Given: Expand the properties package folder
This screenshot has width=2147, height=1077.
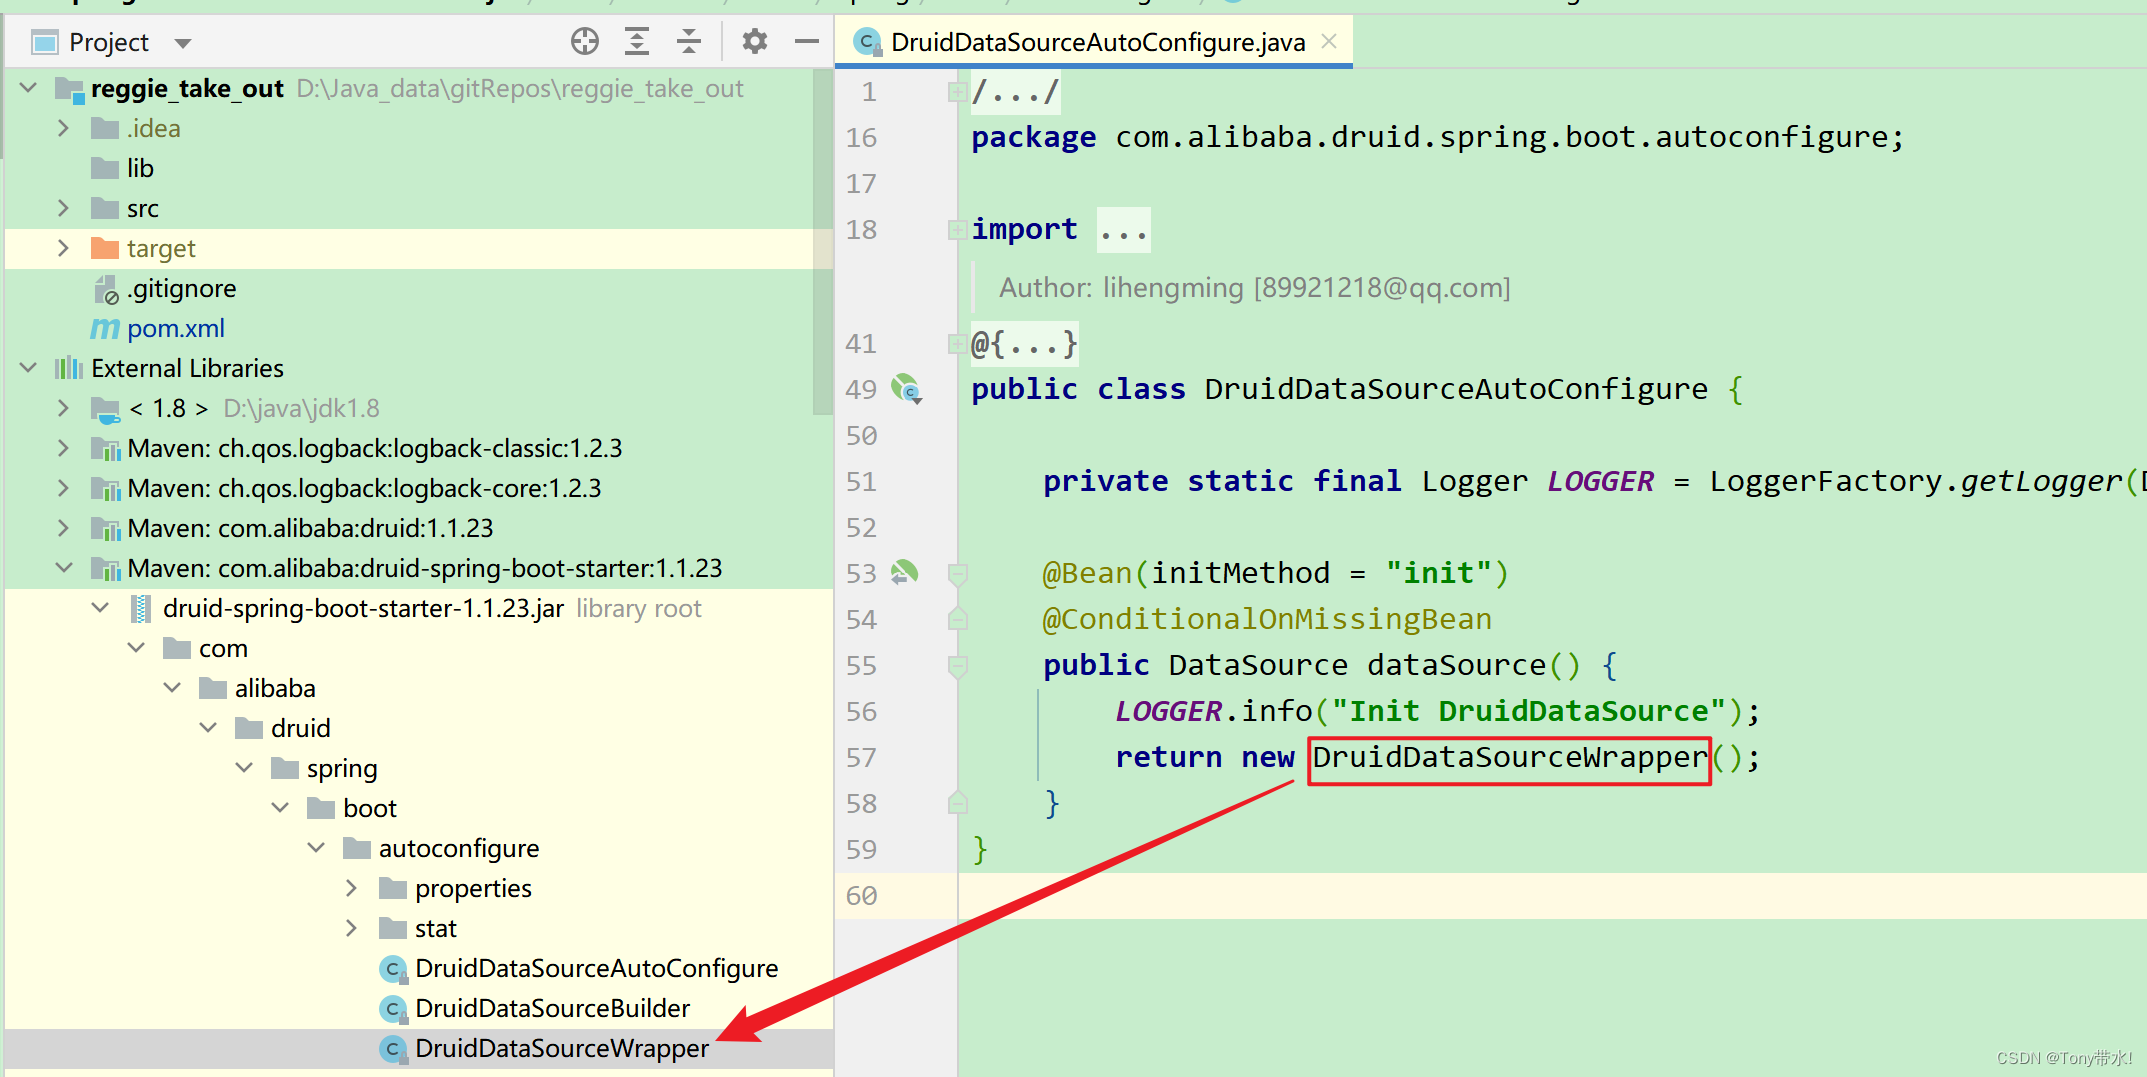Looking at the screenshot, I should click(x=351, y=888).
